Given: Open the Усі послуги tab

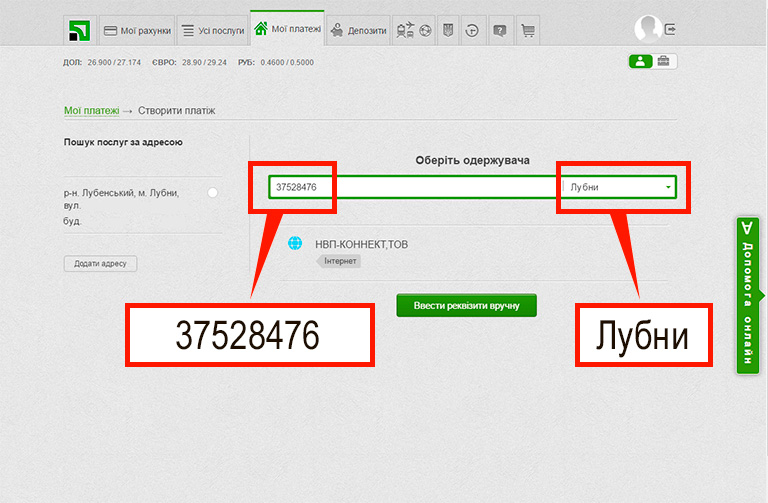Looking at the screenshot, I should pyautogui.click(x=212, y=31).
